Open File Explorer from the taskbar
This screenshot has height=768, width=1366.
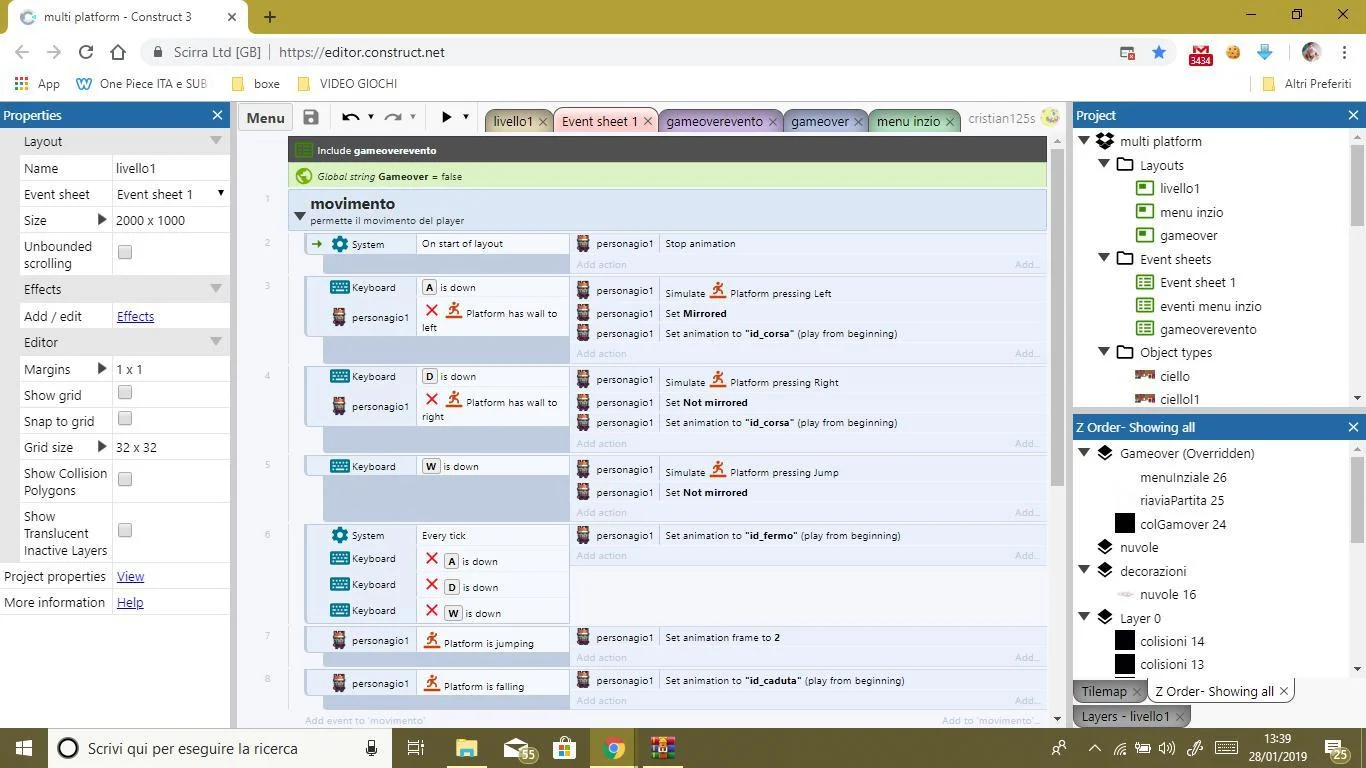pos(467,748)
